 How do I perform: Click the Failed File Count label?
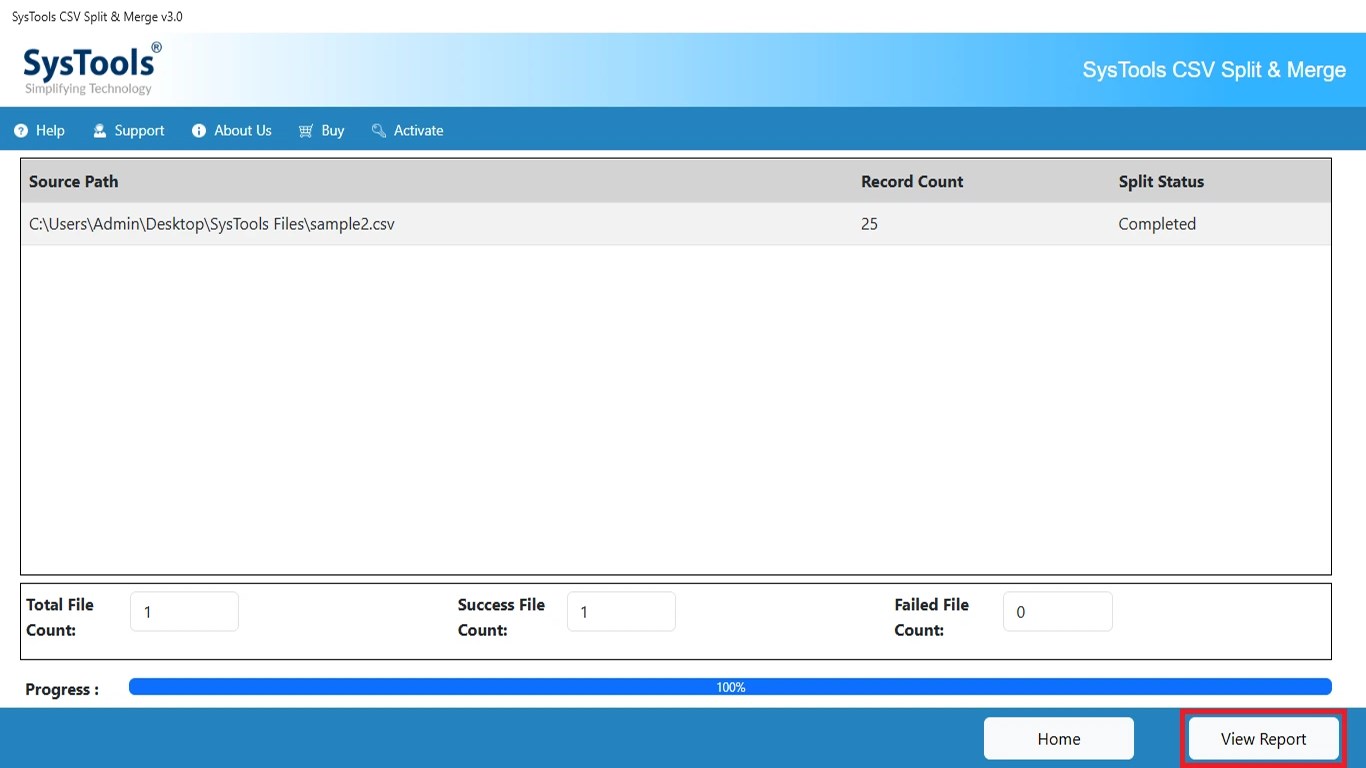931,617
